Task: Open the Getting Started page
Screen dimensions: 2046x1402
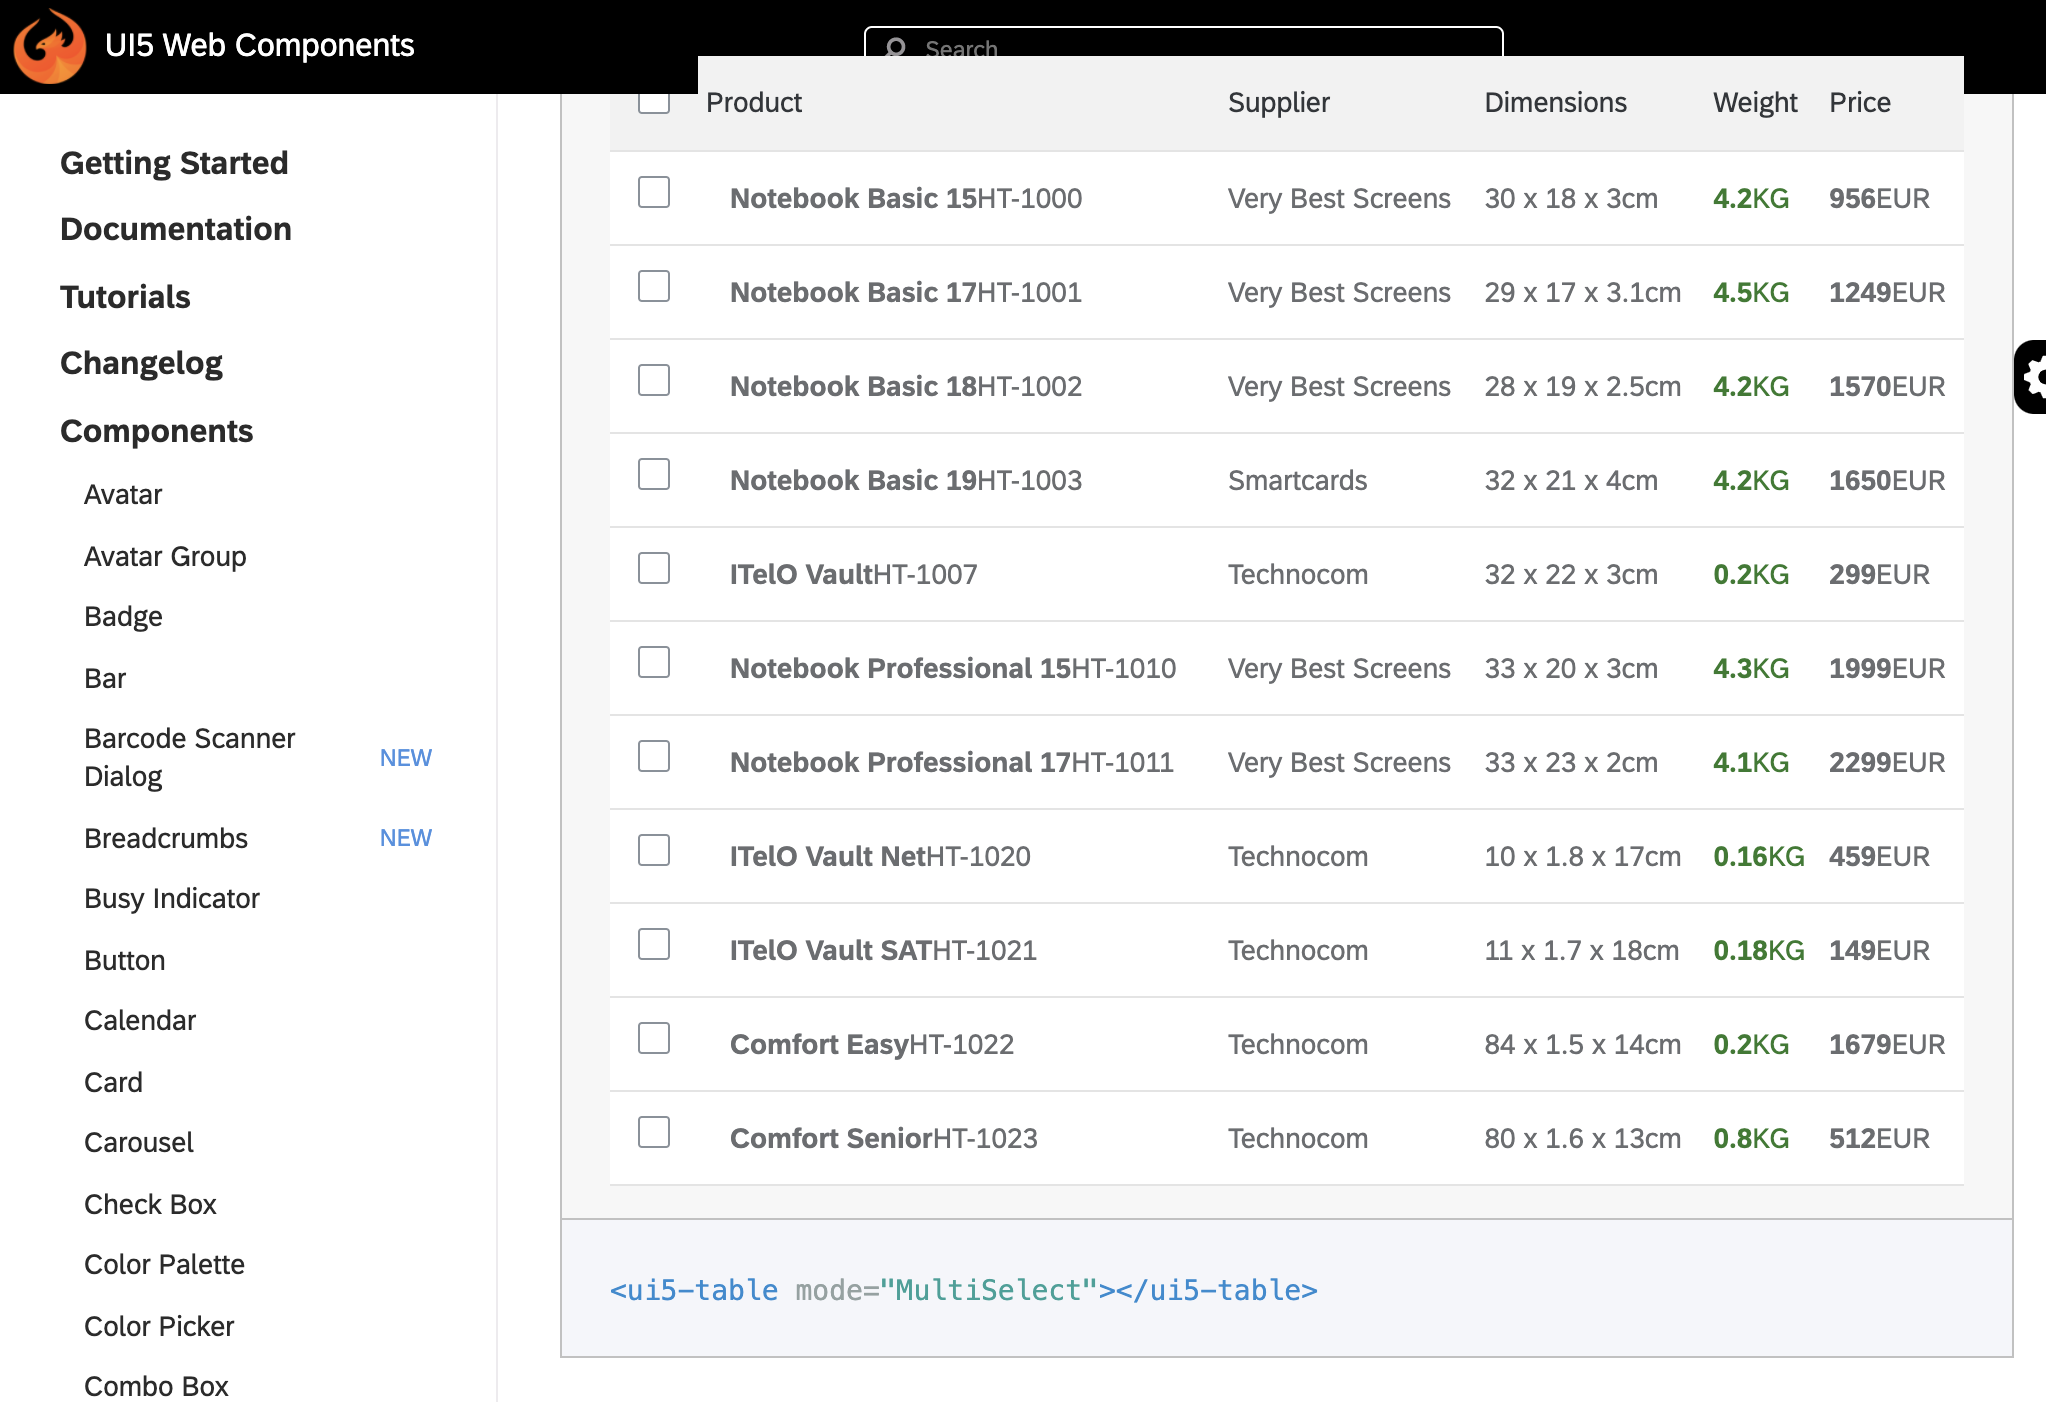Action: tap(174, 162)
